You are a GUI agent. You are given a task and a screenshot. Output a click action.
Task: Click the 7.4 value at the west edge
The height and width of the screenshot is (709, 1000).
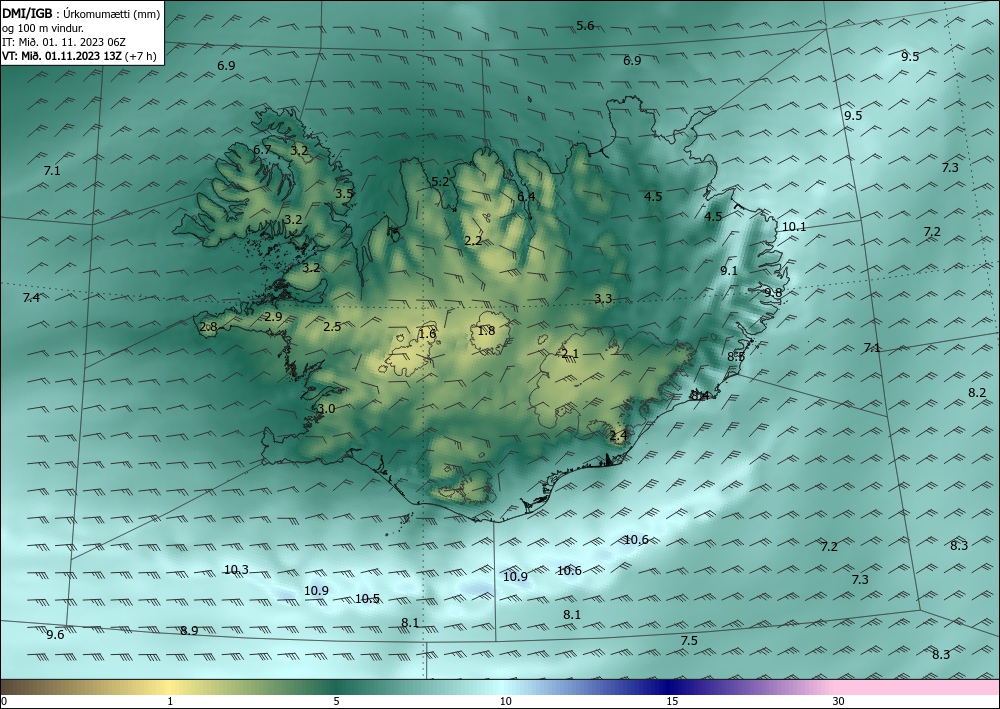pos(31,298)
